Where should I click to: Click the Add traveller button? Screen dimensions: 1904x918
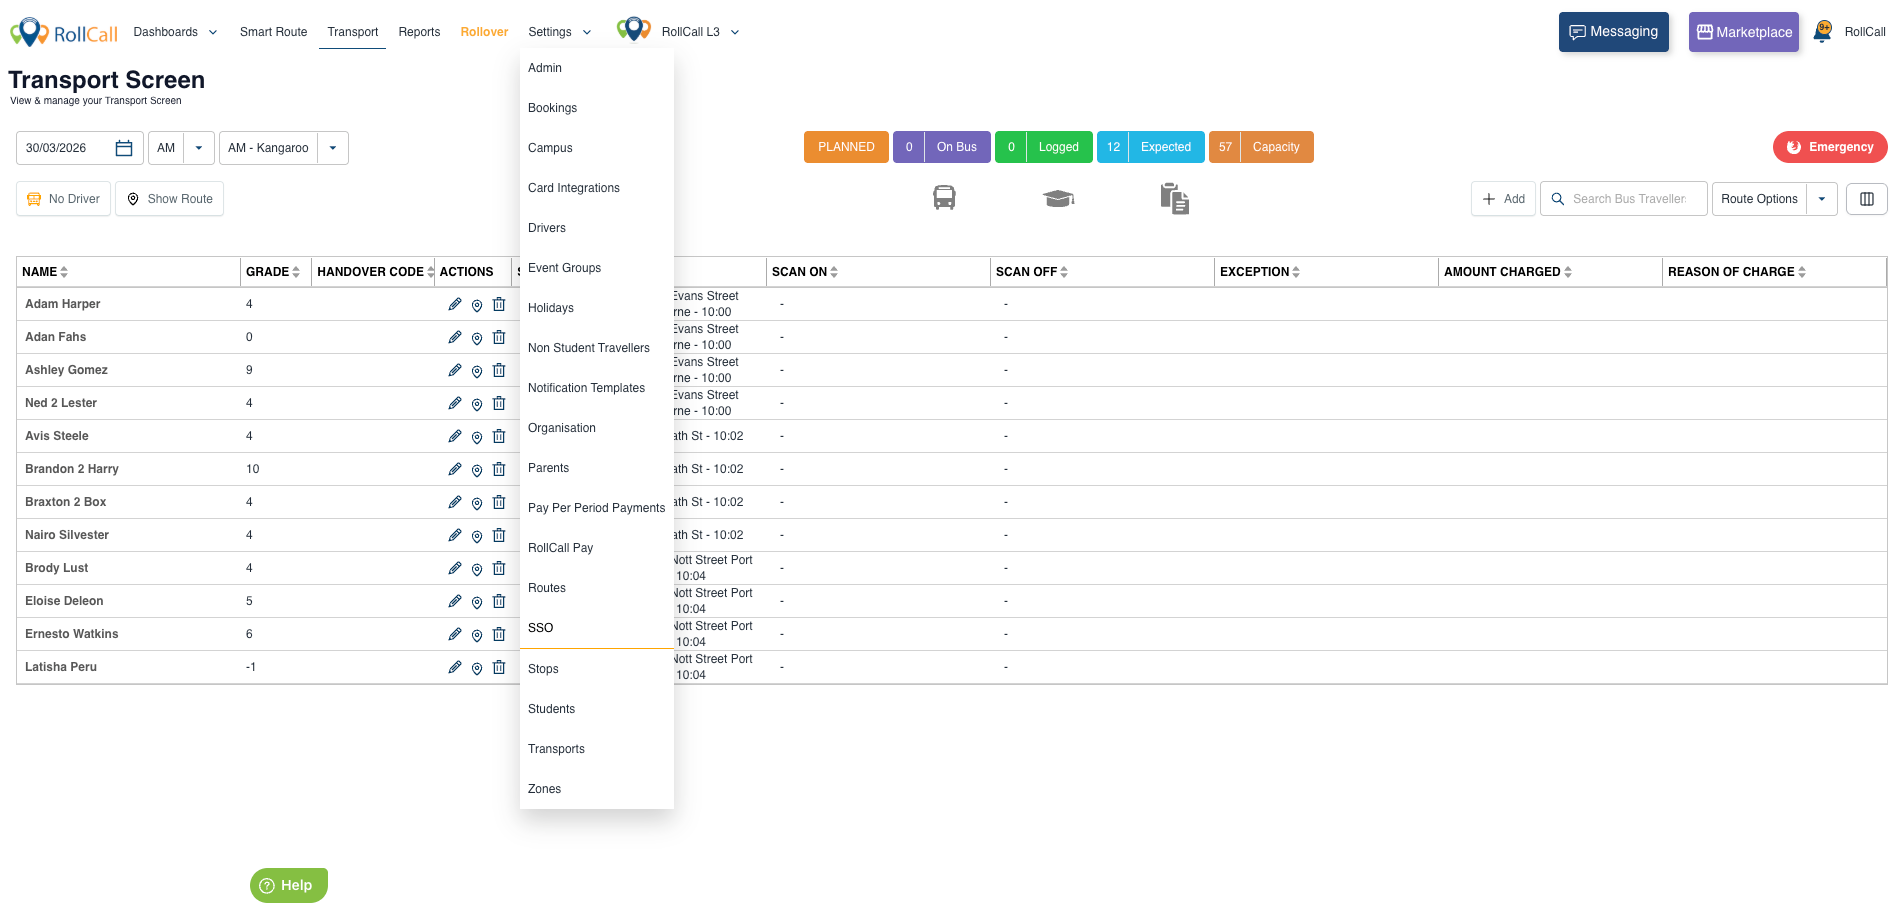(1503, 199)
